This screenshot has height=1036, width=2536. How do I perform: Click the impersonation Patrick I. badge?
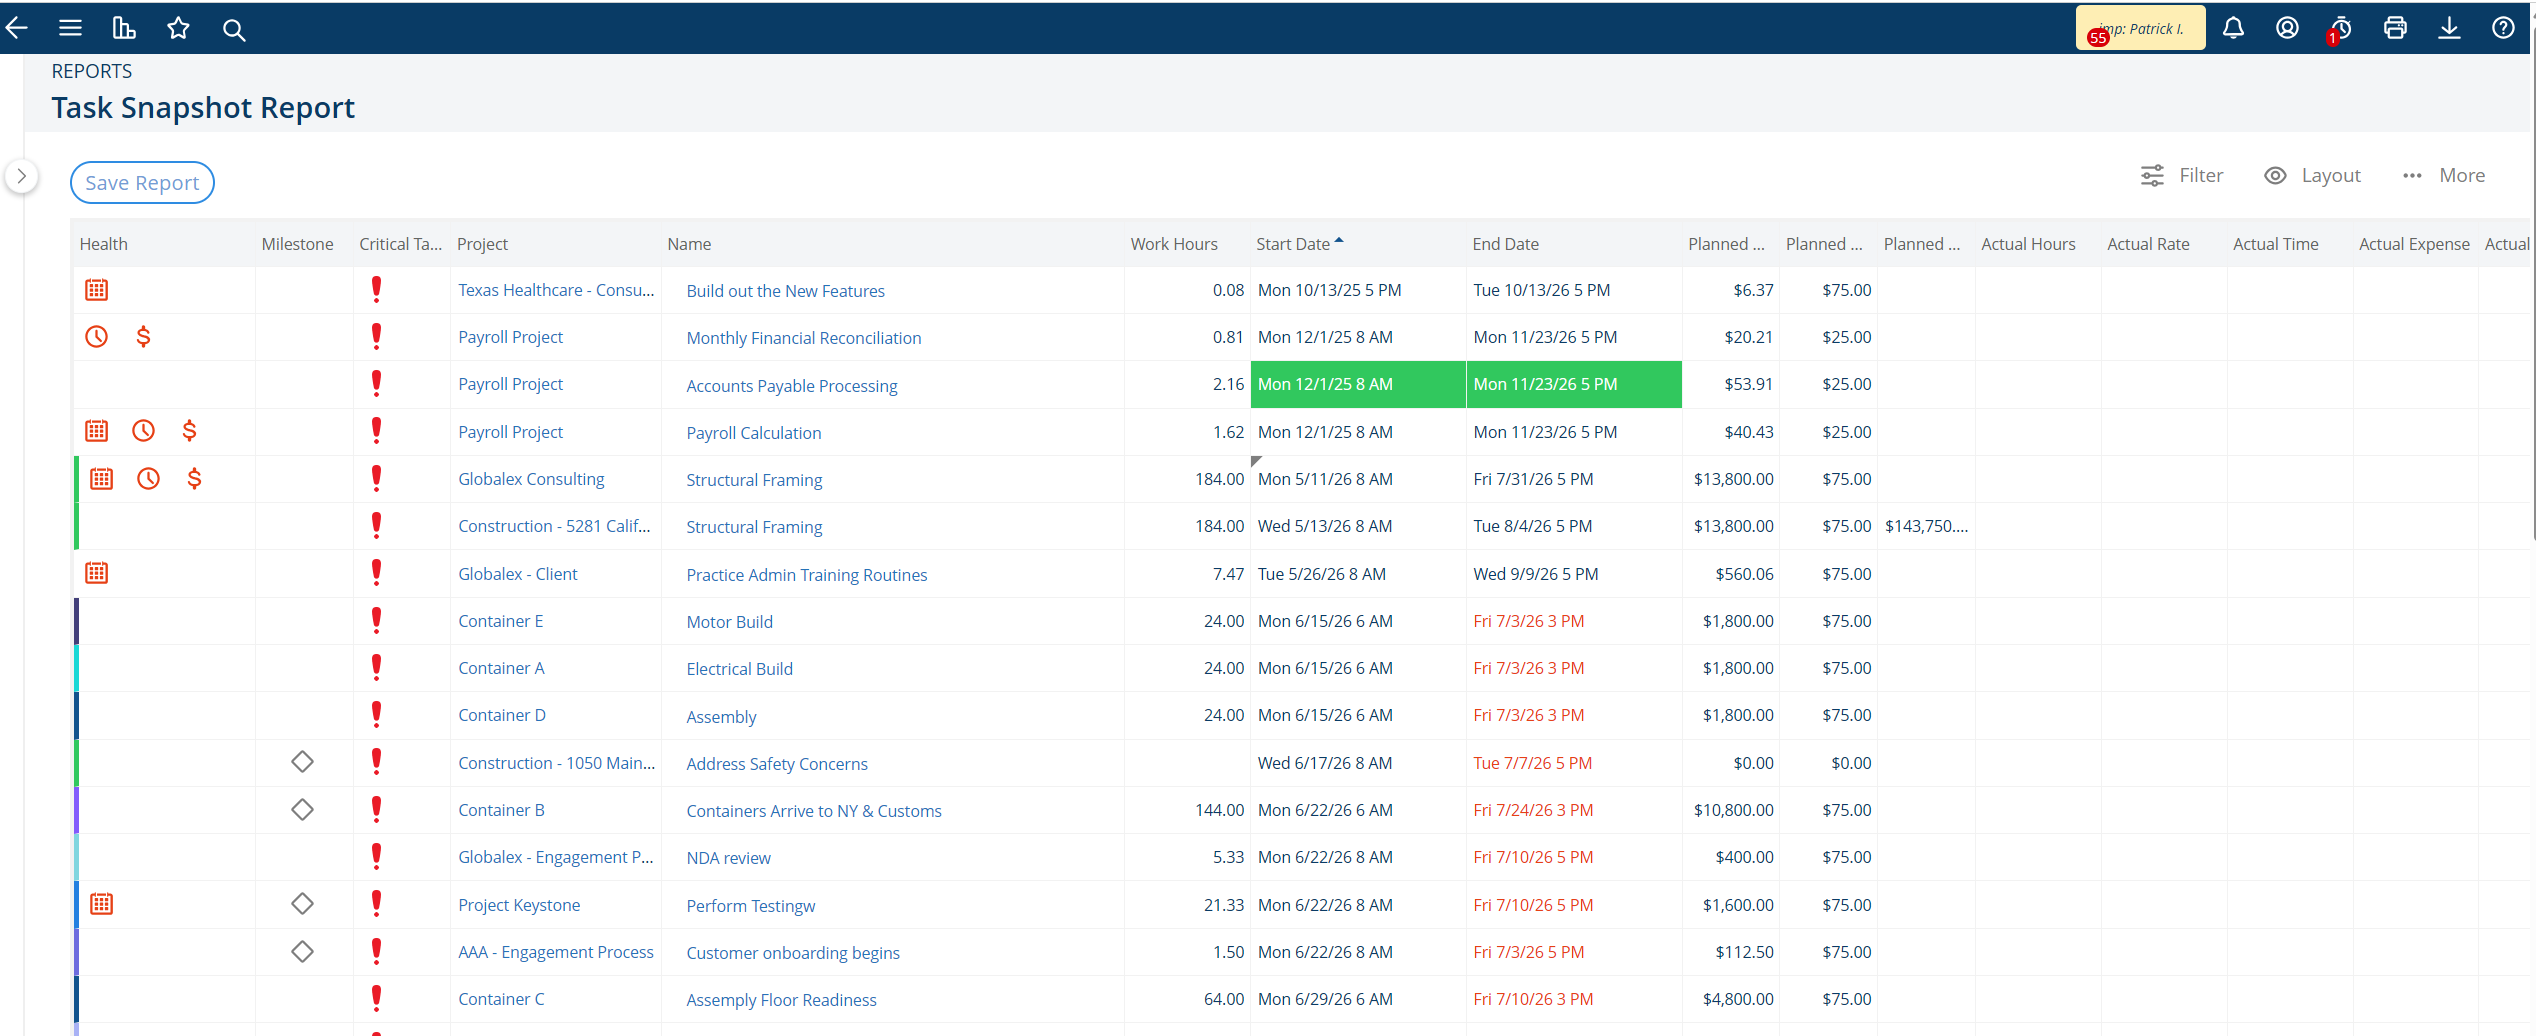2140,28
